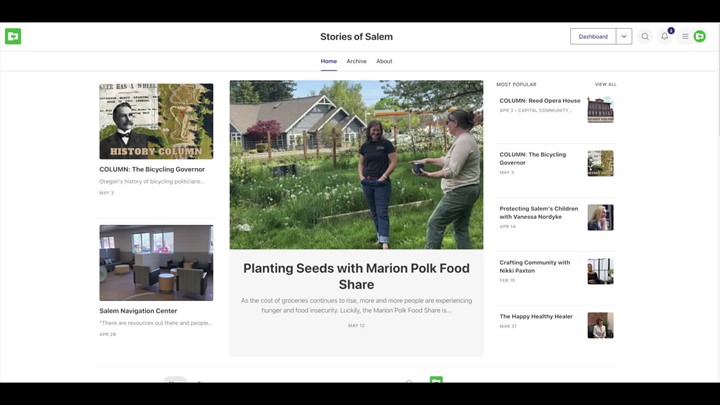Select the Home tab

(x=329, y=61)
